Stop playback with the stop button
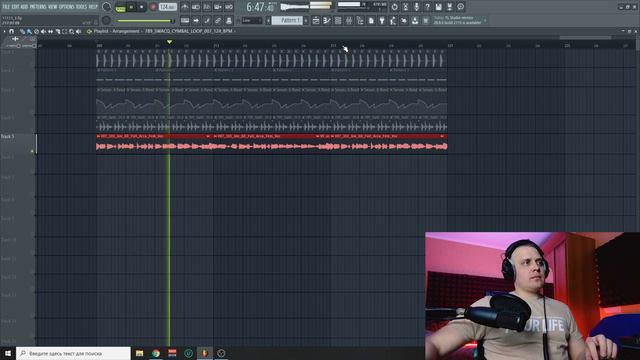This screenshot has width=640, height=360. (x=141, y=7)
